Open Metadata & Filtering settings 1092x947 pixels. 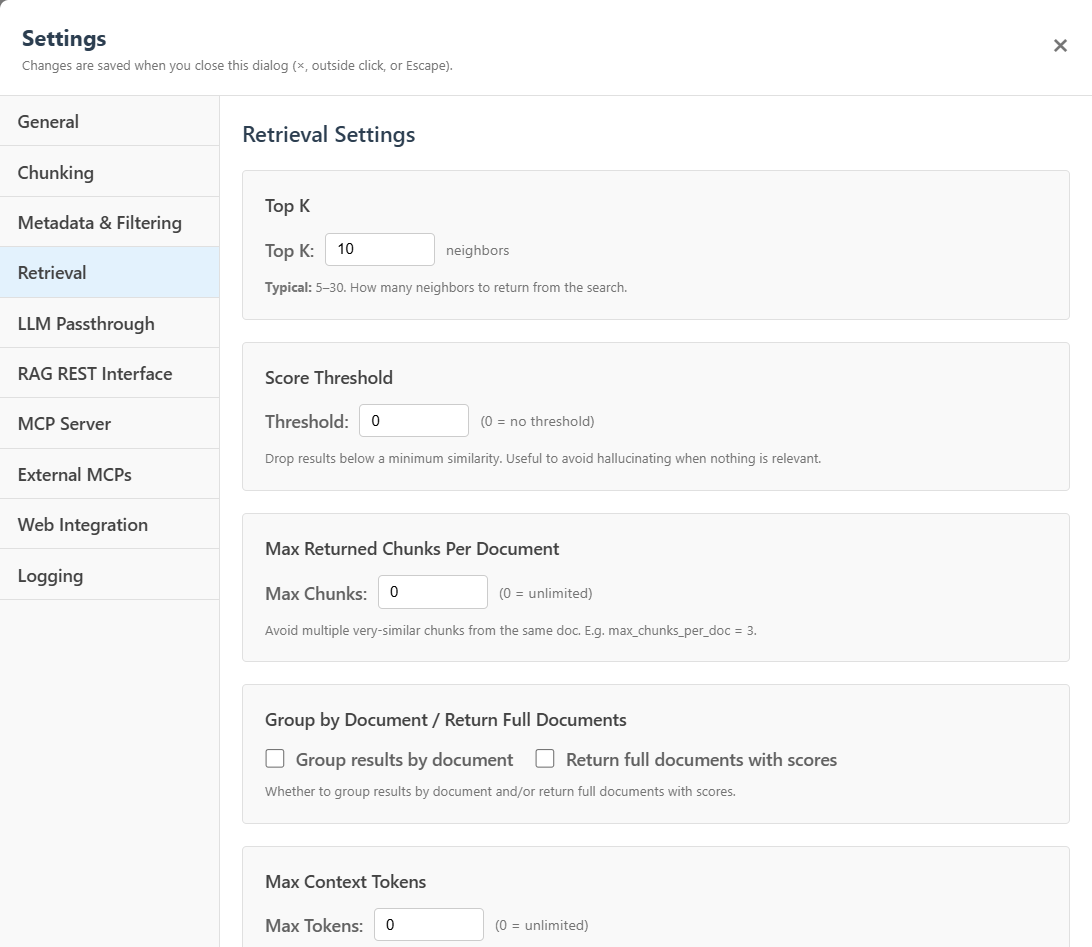click(x=109, y=222)
